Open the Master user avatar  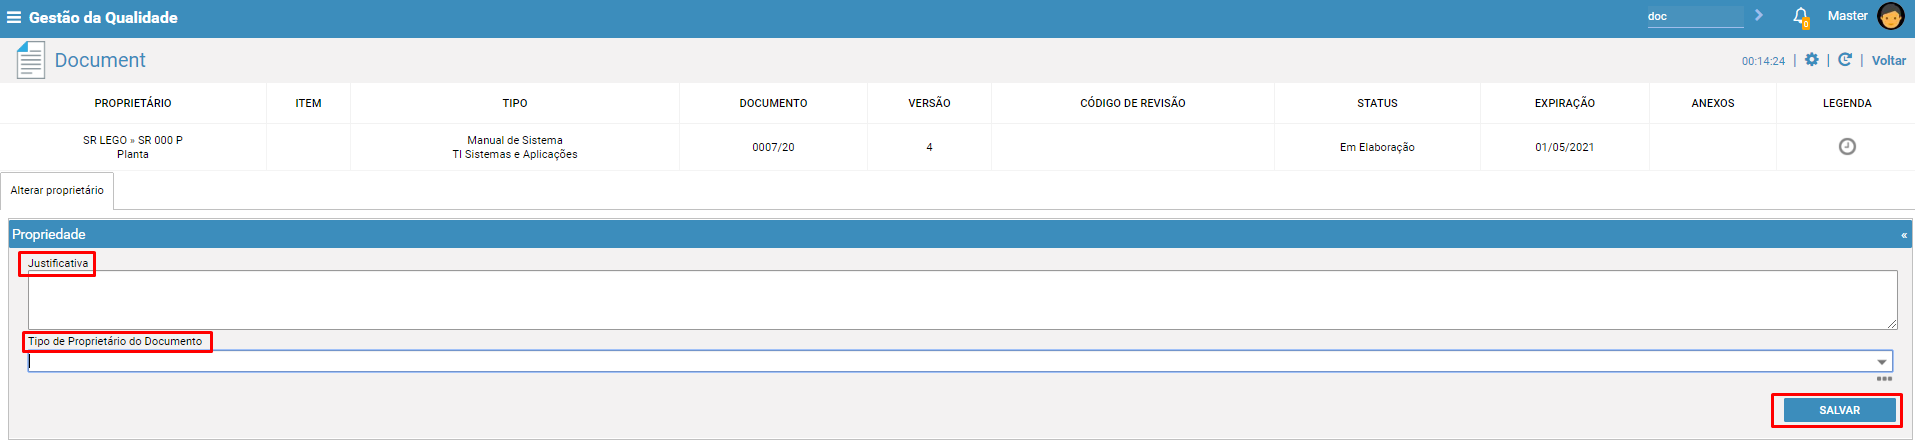click(x=1891, y=16)
